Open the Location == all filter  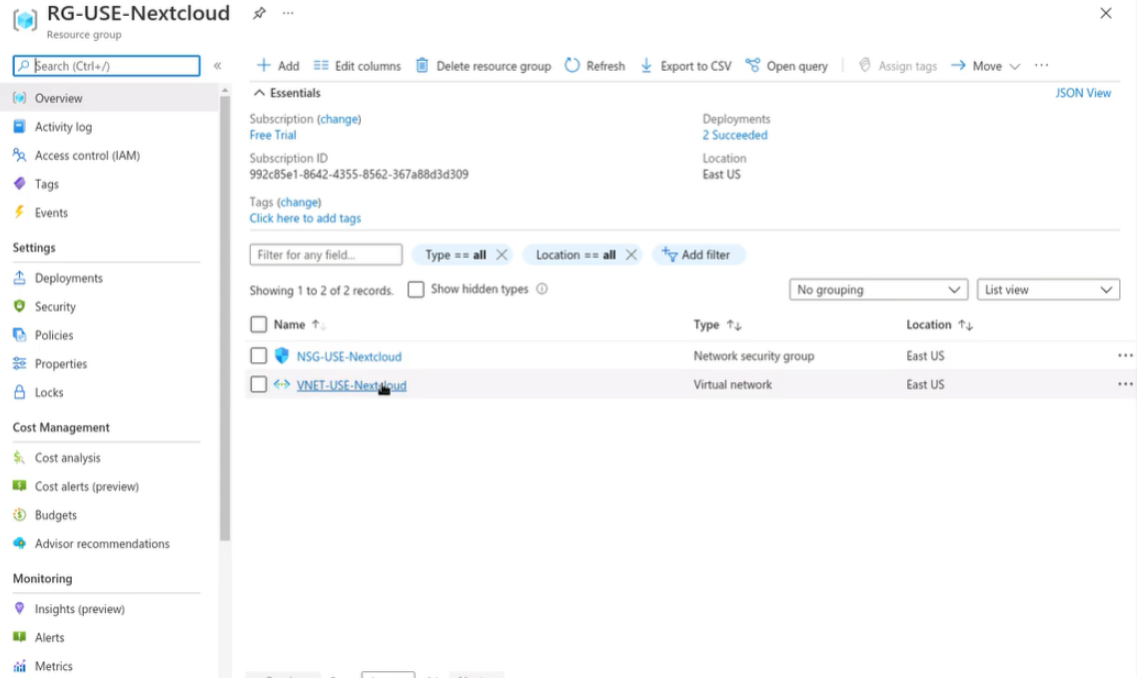[576, 255]
